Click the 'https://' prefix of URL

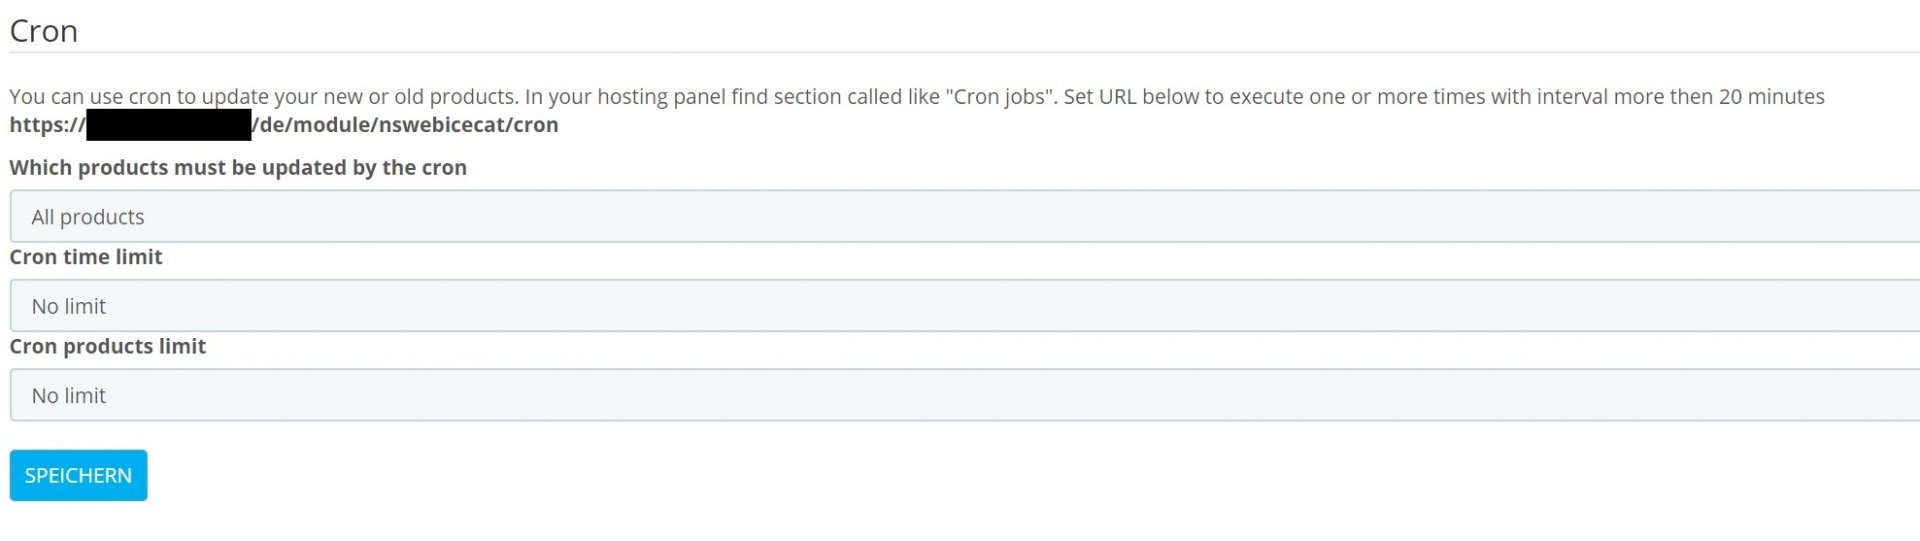(x=46, y=125)
